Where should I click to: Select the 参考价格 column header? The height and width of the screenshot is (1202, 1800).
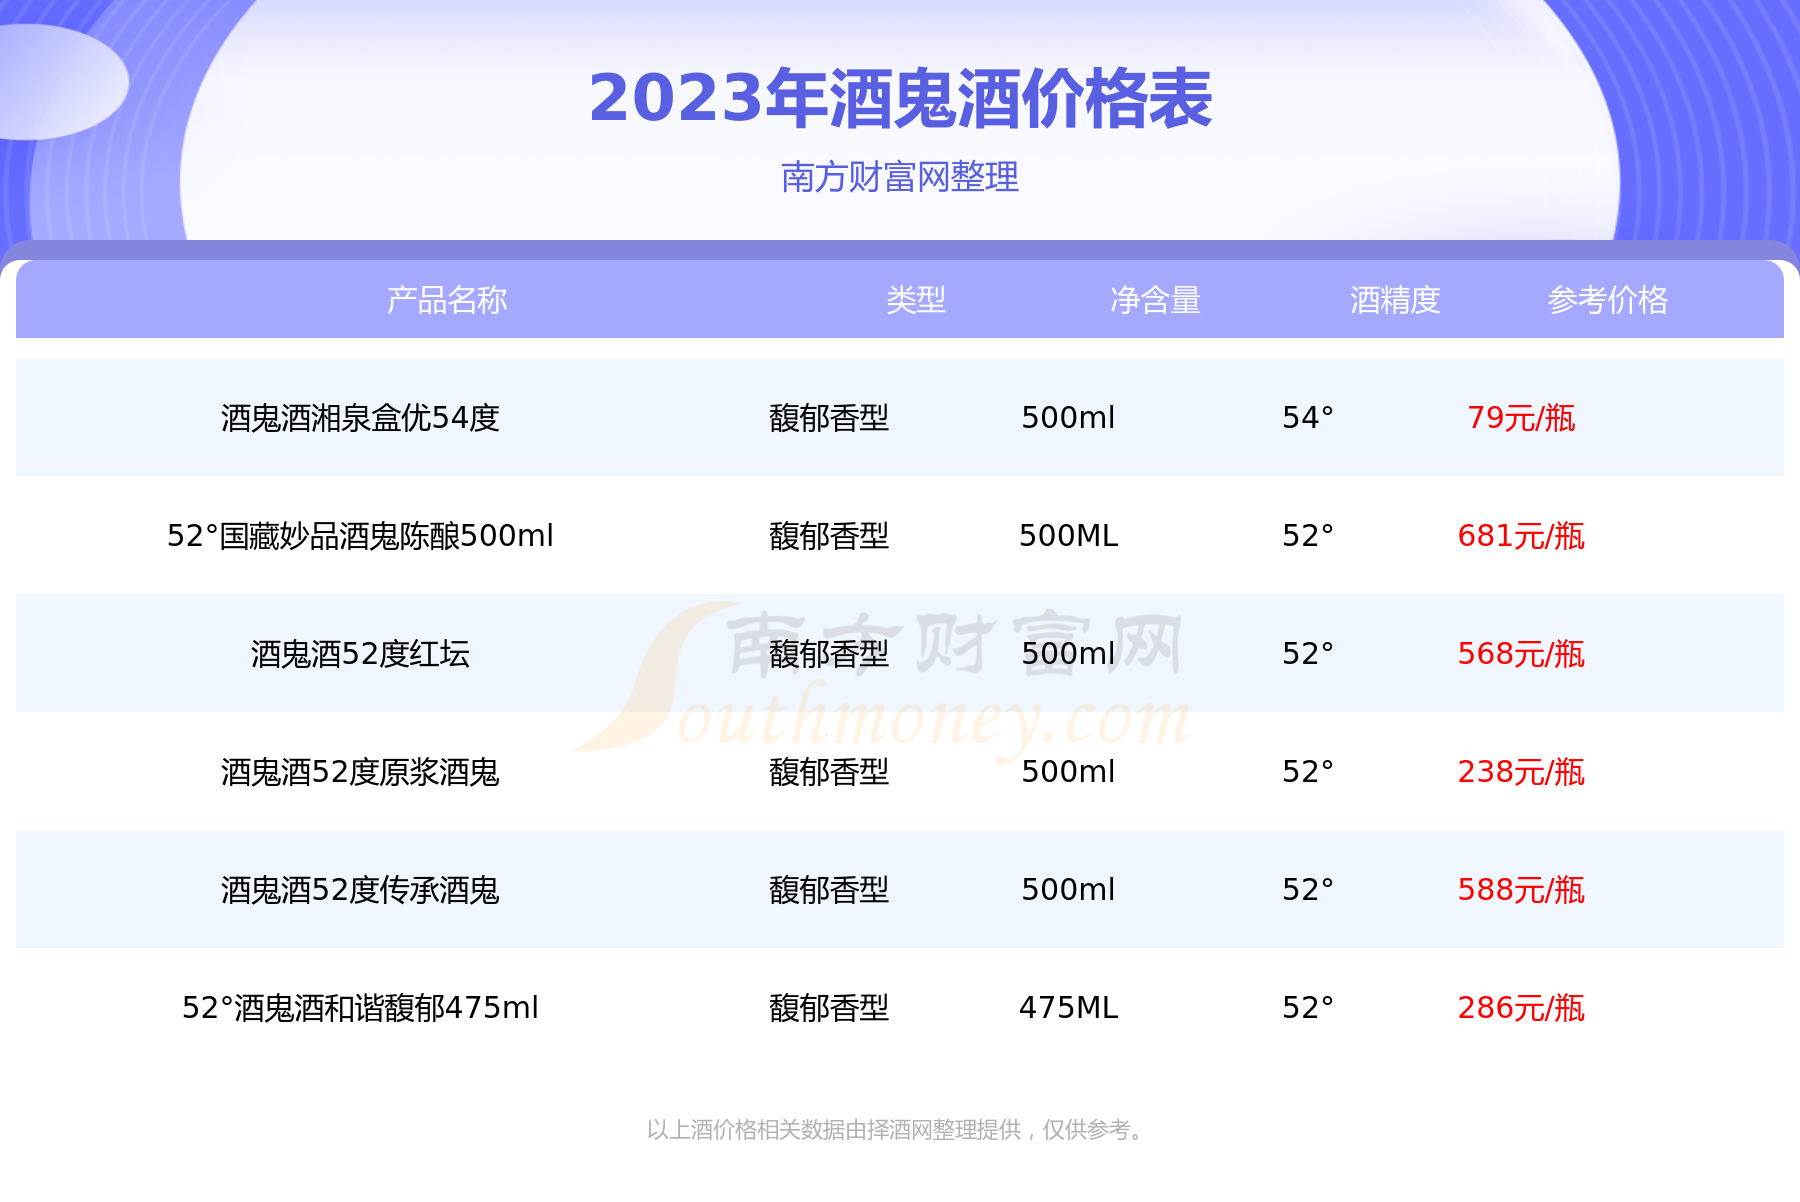(x=1608, y=300)
